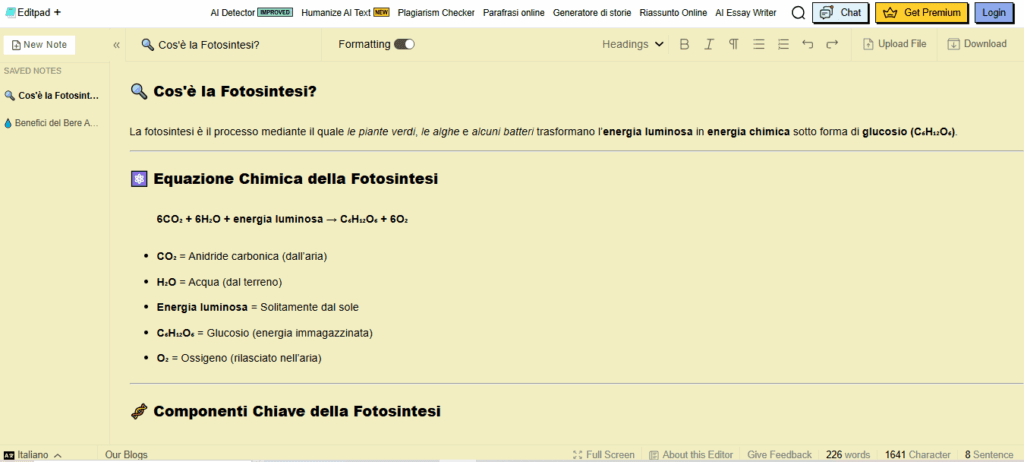Image resolution: width=1024 pixels, height=462 pixels.
Task: Click the numbered list icon
Action: [783, 44]
